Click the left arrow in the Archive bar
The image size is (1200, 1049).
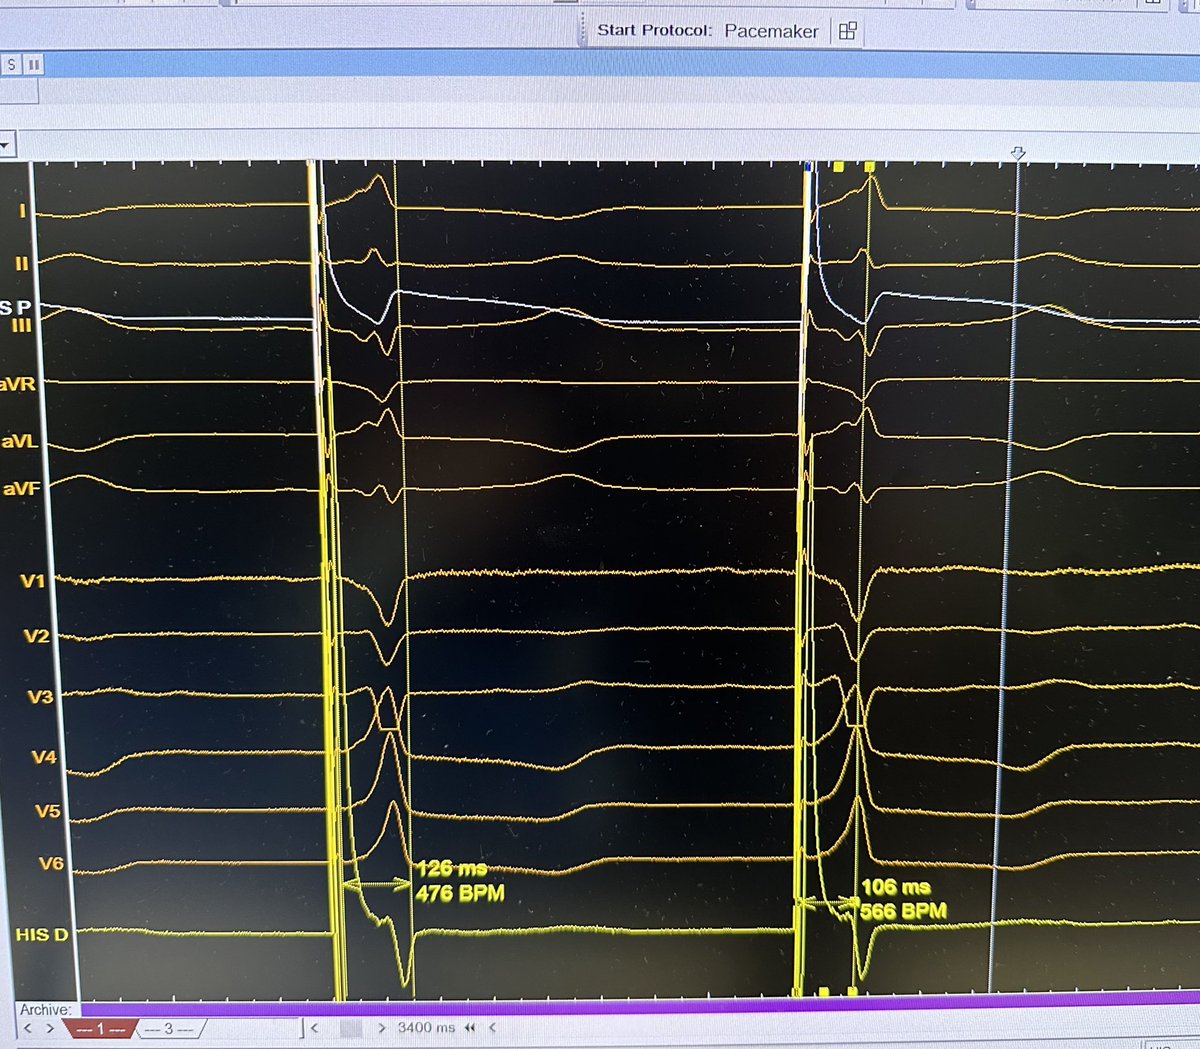point(28,1028)
